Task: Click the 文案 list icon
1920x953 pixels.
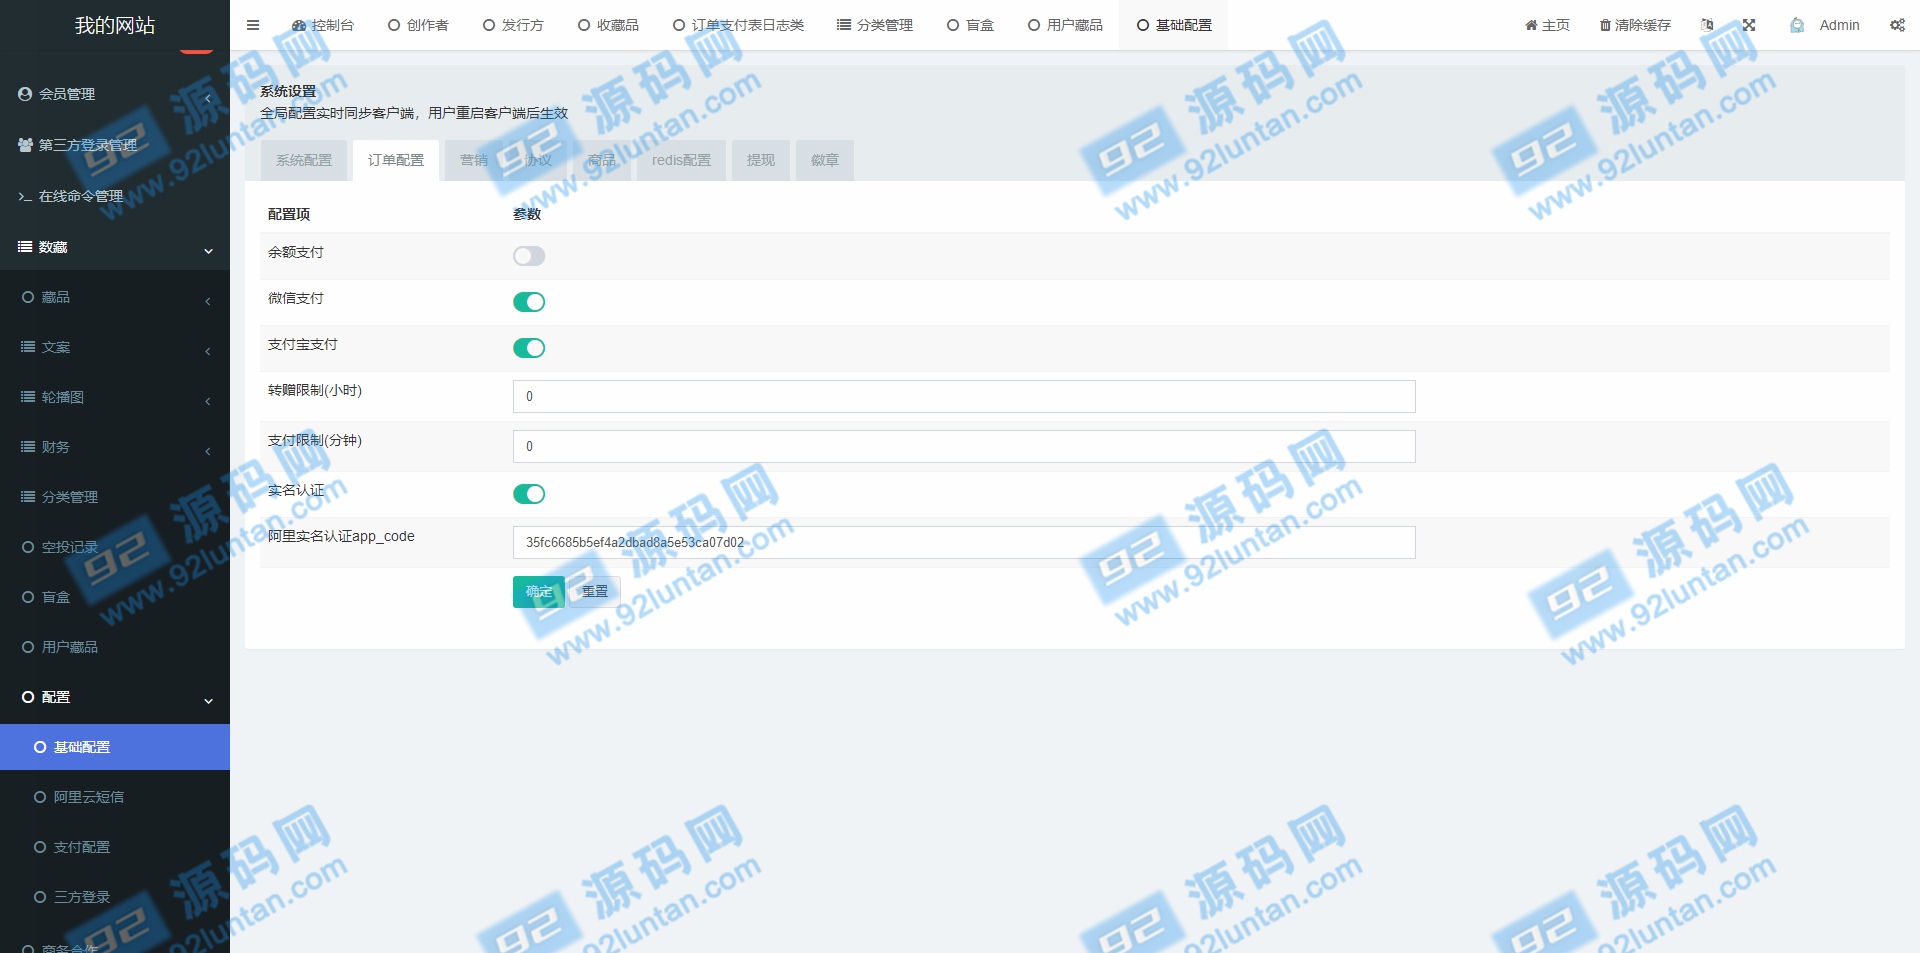Action: (28, 347)
